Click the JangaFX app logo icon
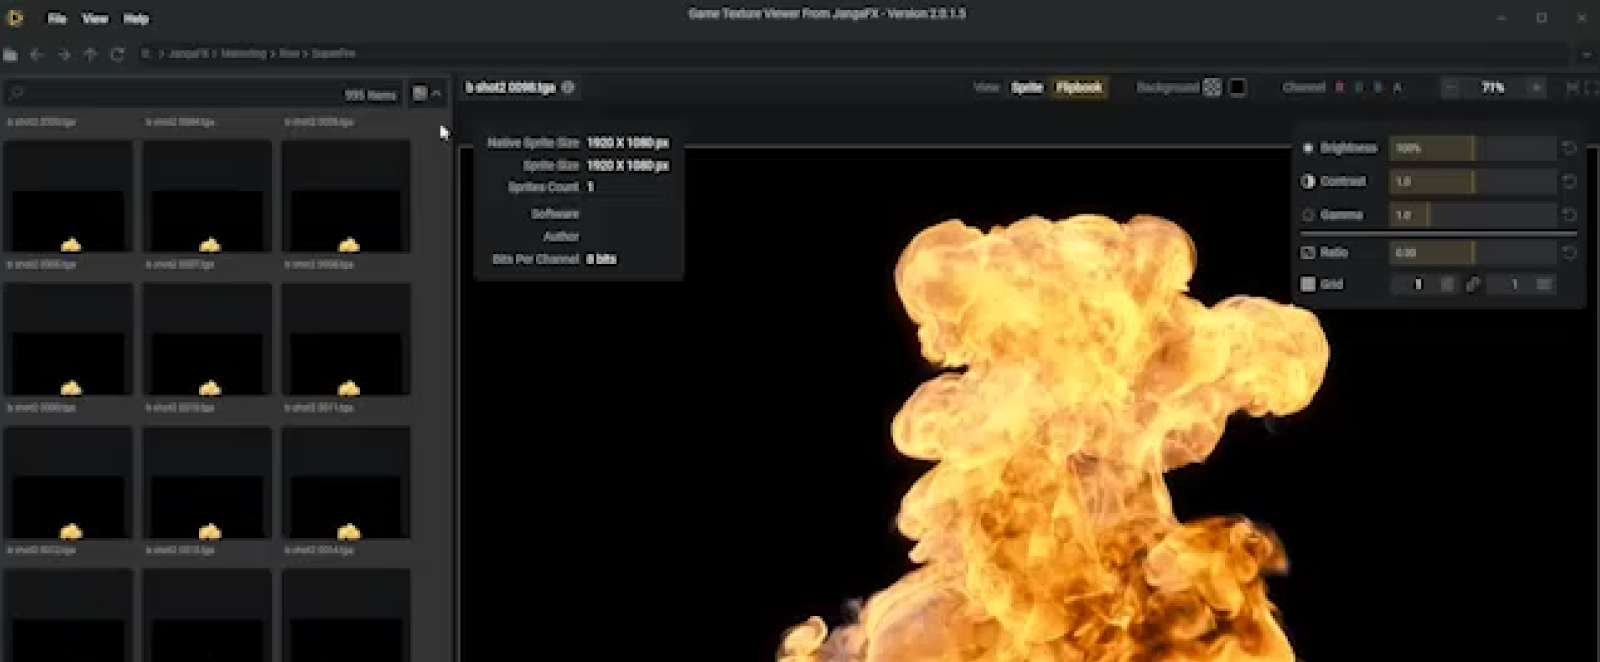This screenshot has height=662, width=1600. tap(15, 18)
